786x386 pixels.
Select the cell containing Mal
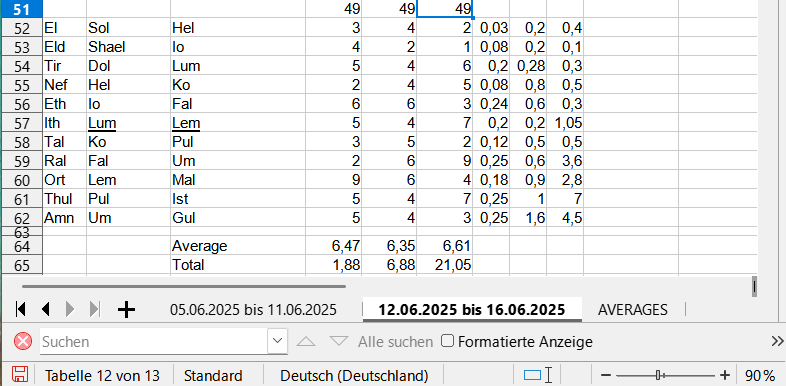point(238,180)
